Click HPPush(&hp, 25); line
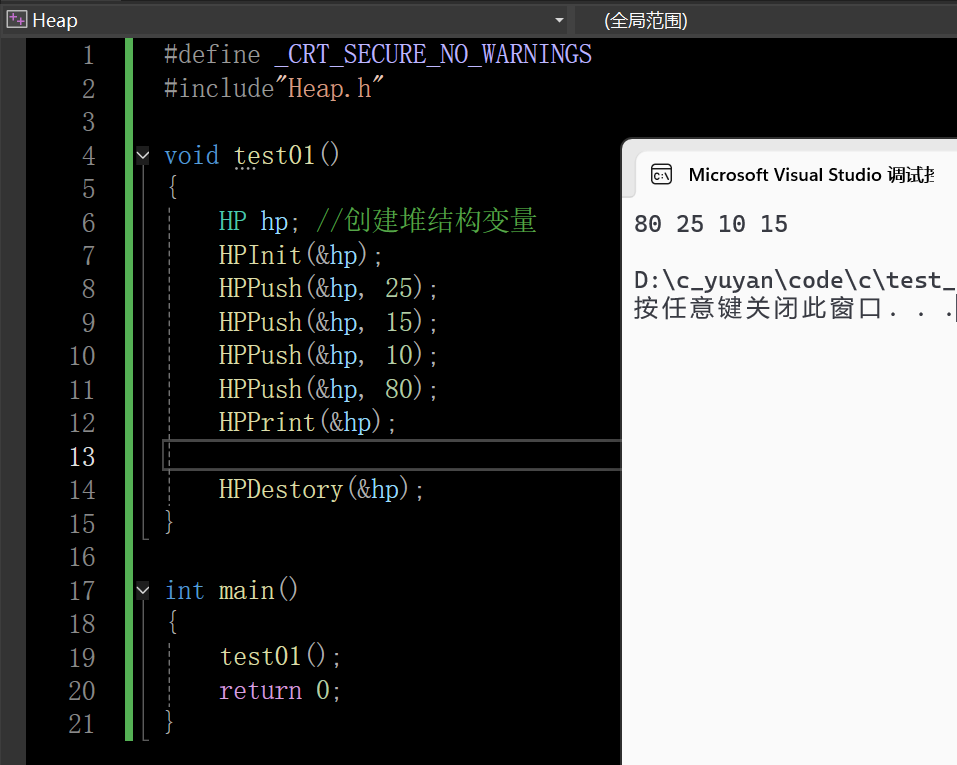957x765 pixels. pyautogui.click(x=328, y=288)
